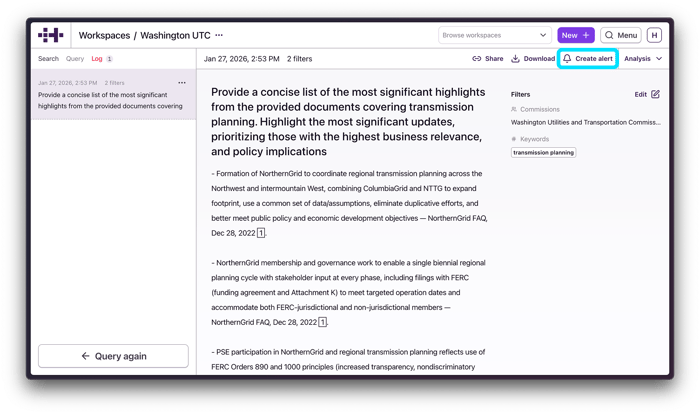Open the ellipsis menu beside Washington UTC
The width and height of the screenshot is (700, 414).
(219, 35)
